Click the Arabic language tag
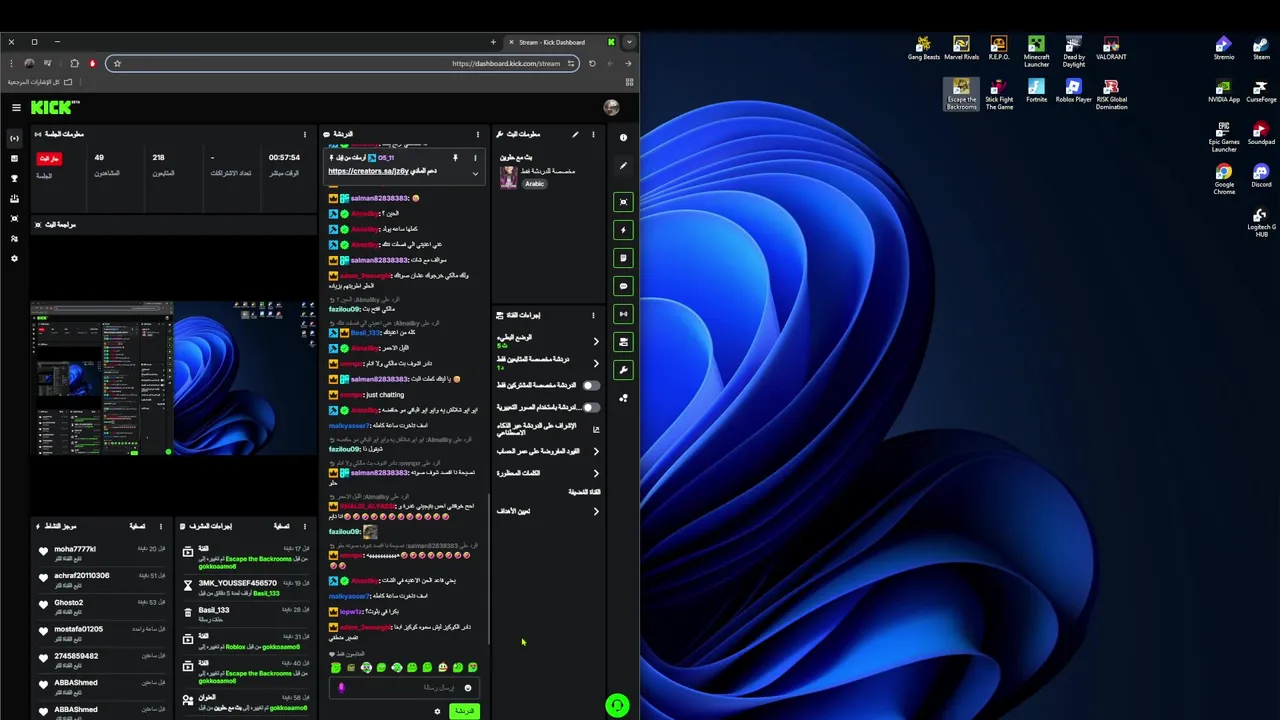1280x720 pixels. [535, 184]
